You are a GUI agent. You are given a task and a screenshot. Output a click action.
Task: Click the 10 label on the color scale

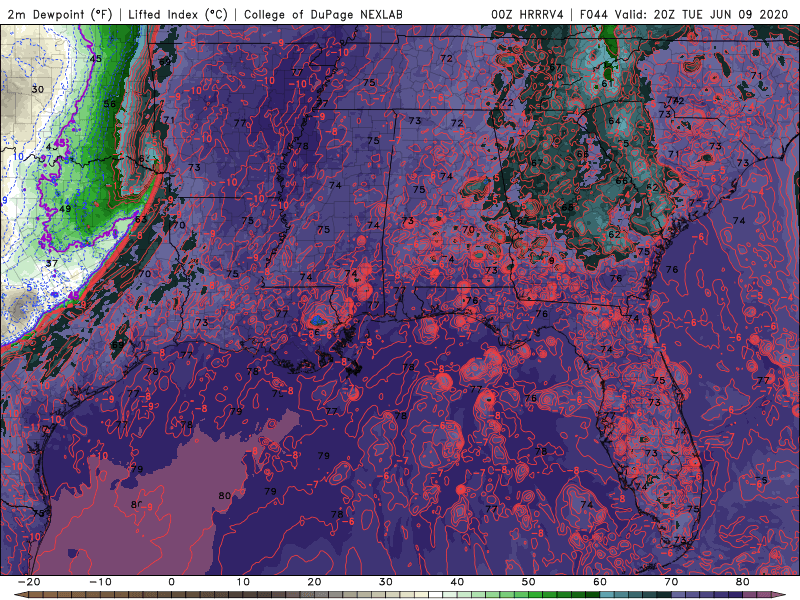pos(243,582)
